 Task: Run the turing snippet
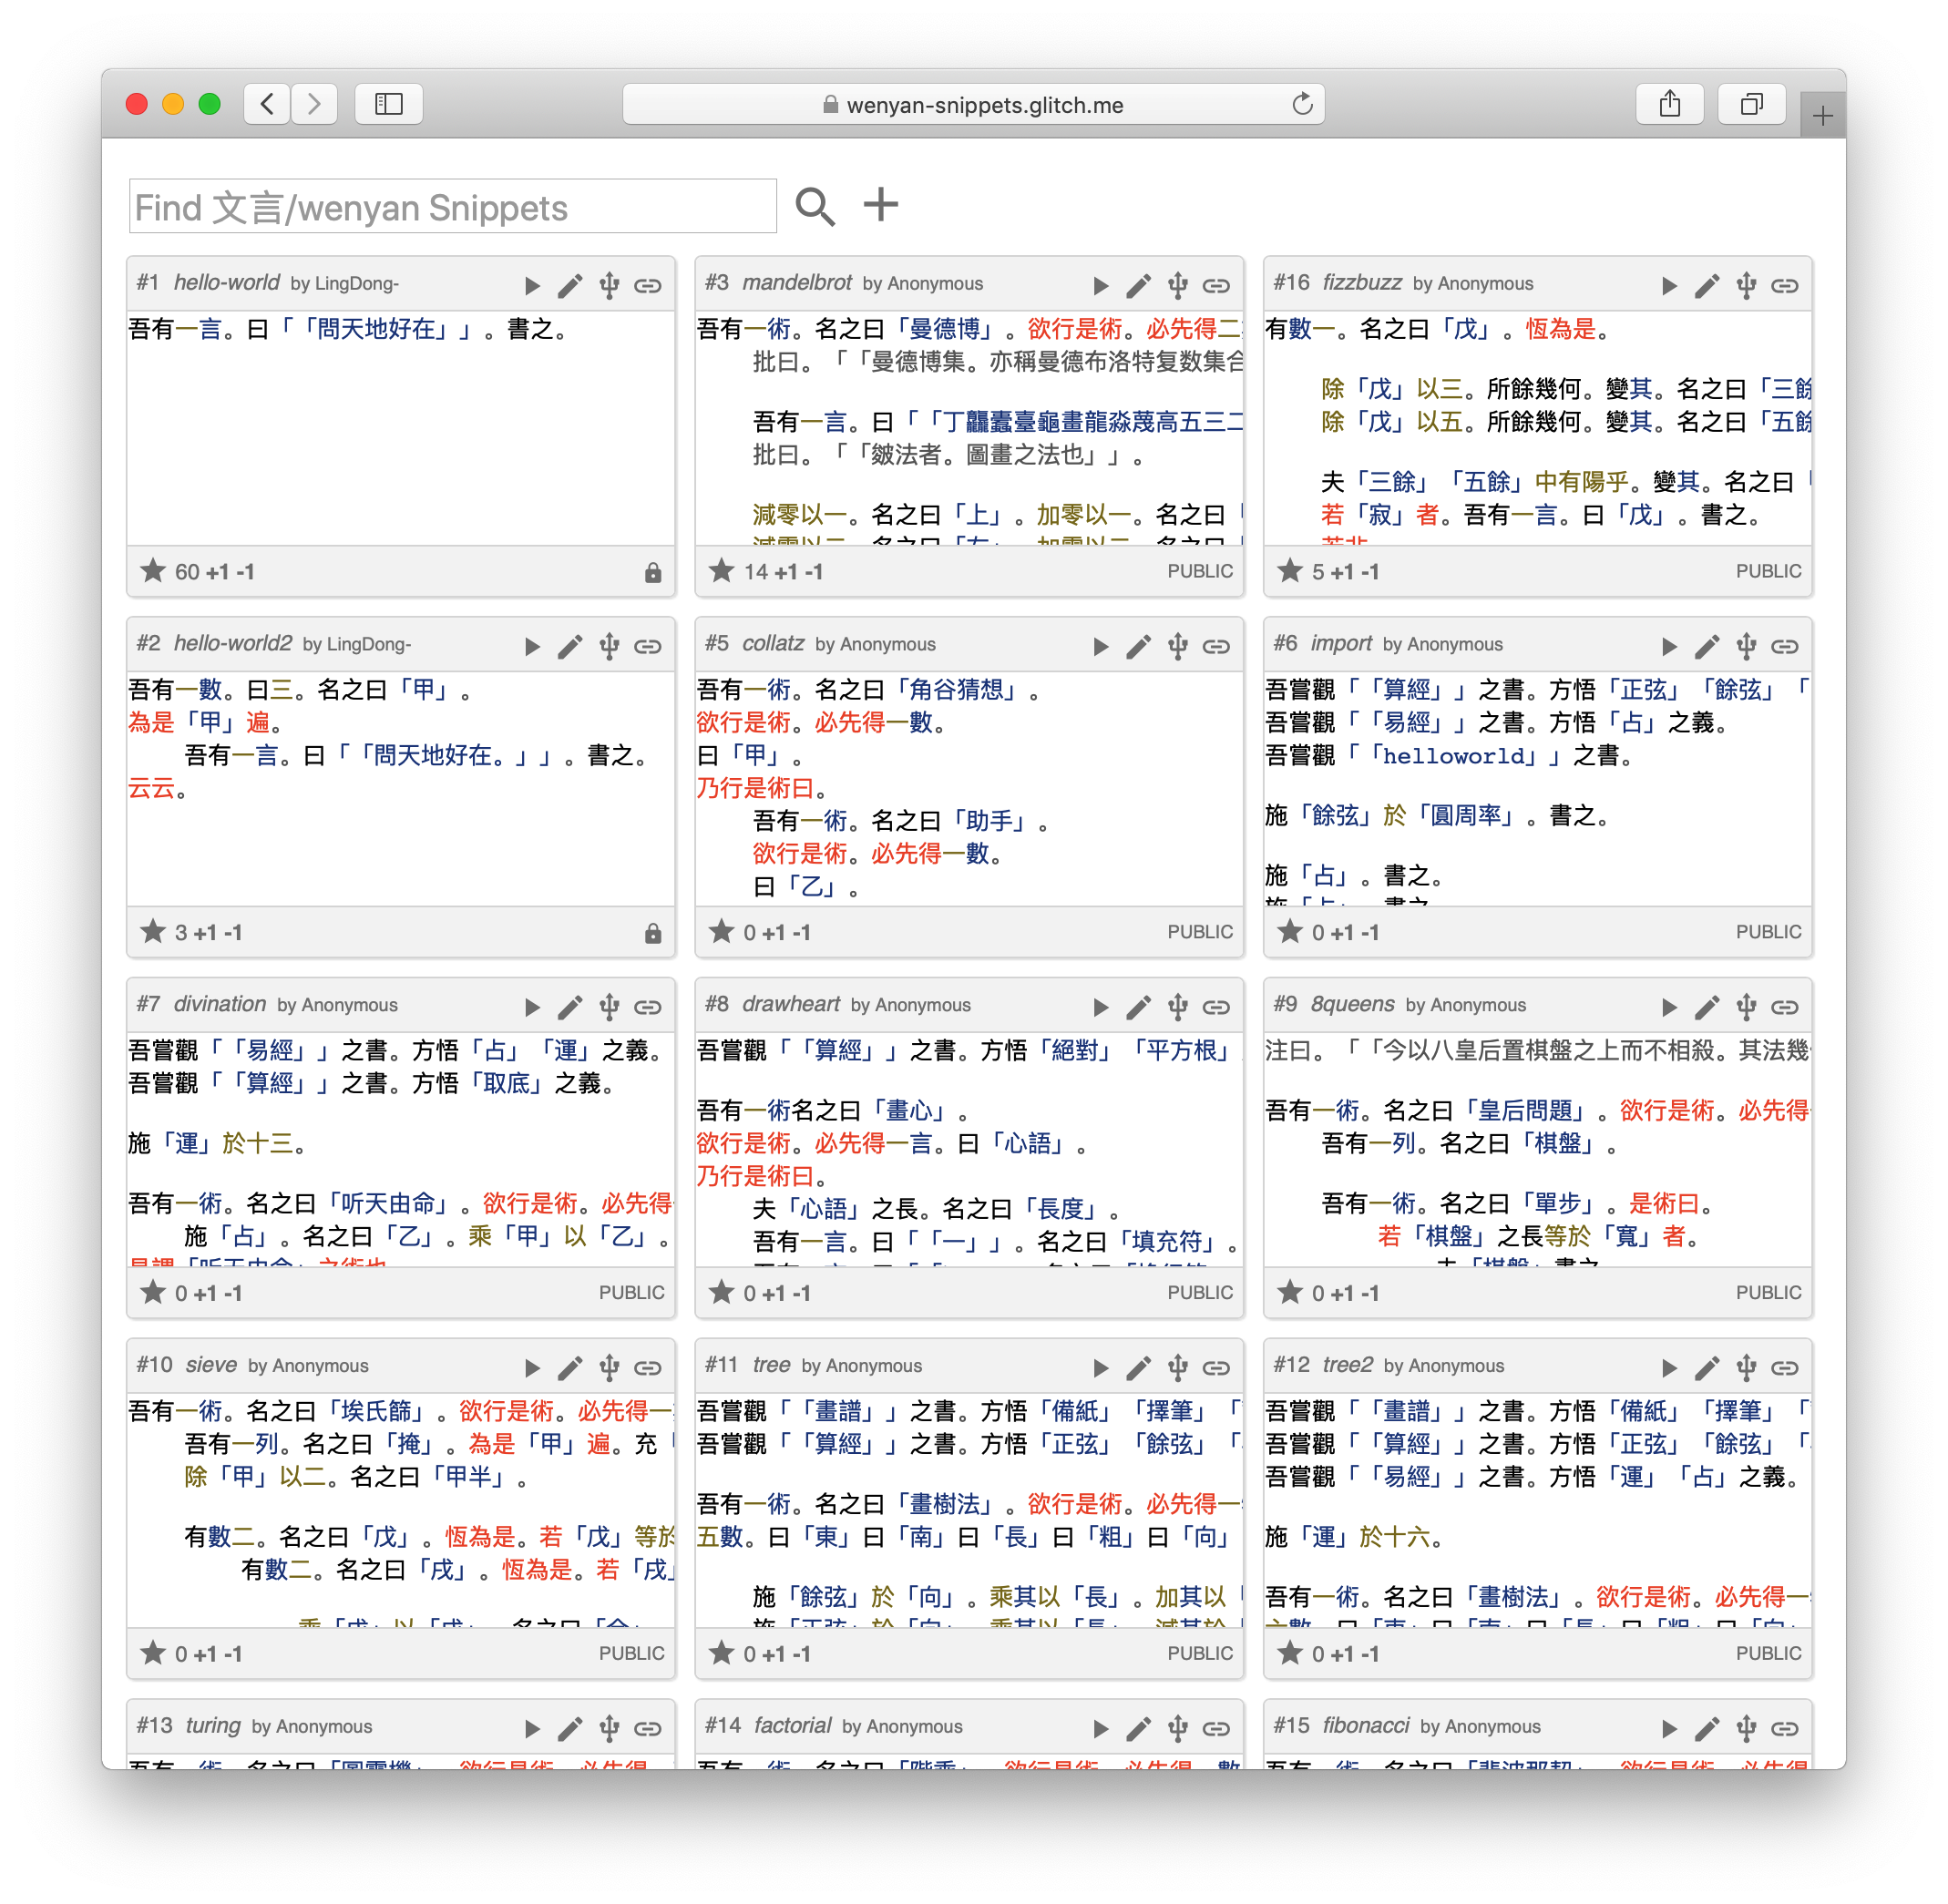click(x=532, y=1729)
